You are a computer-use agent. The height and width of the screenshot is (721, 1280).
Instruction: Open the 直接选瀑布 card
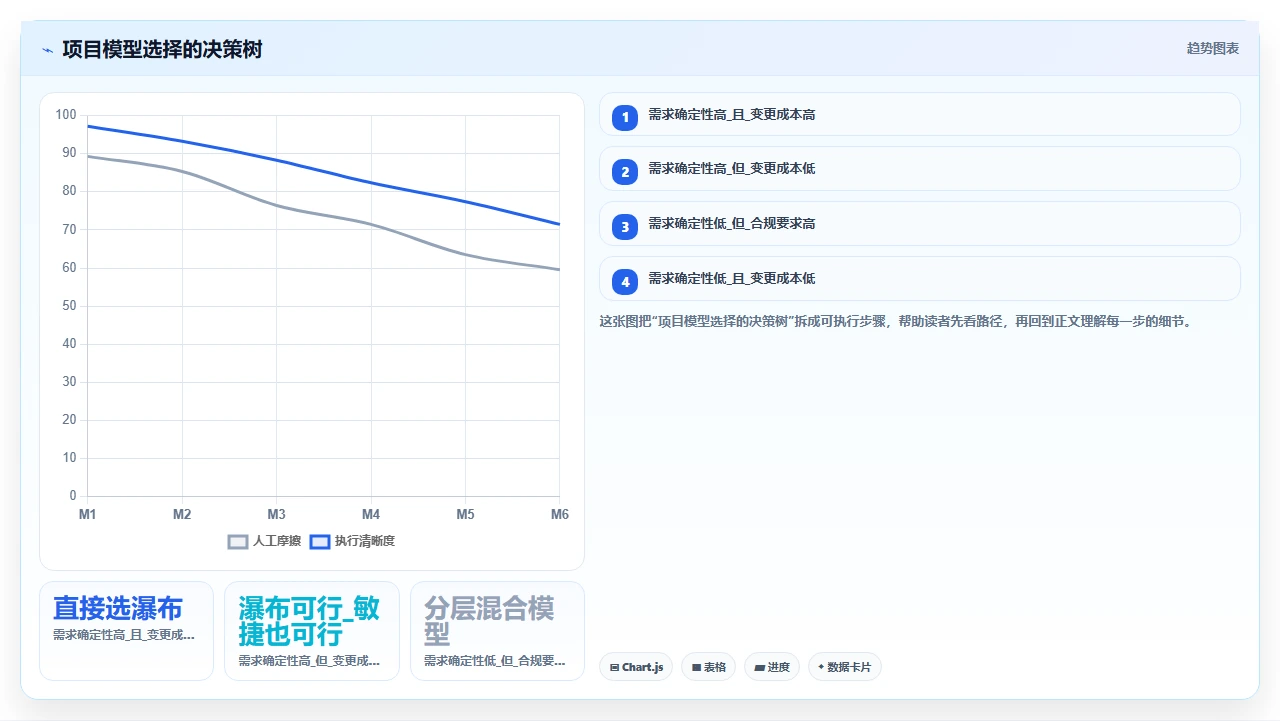[x=127, y=631]
